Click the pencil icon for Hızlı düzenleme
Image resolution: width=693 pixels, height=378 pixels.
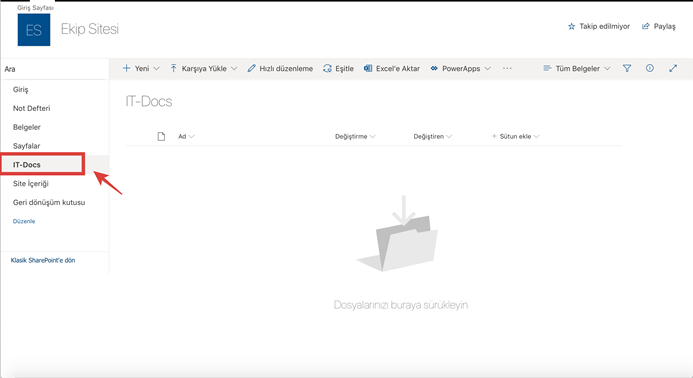click(x=251, y=68)
